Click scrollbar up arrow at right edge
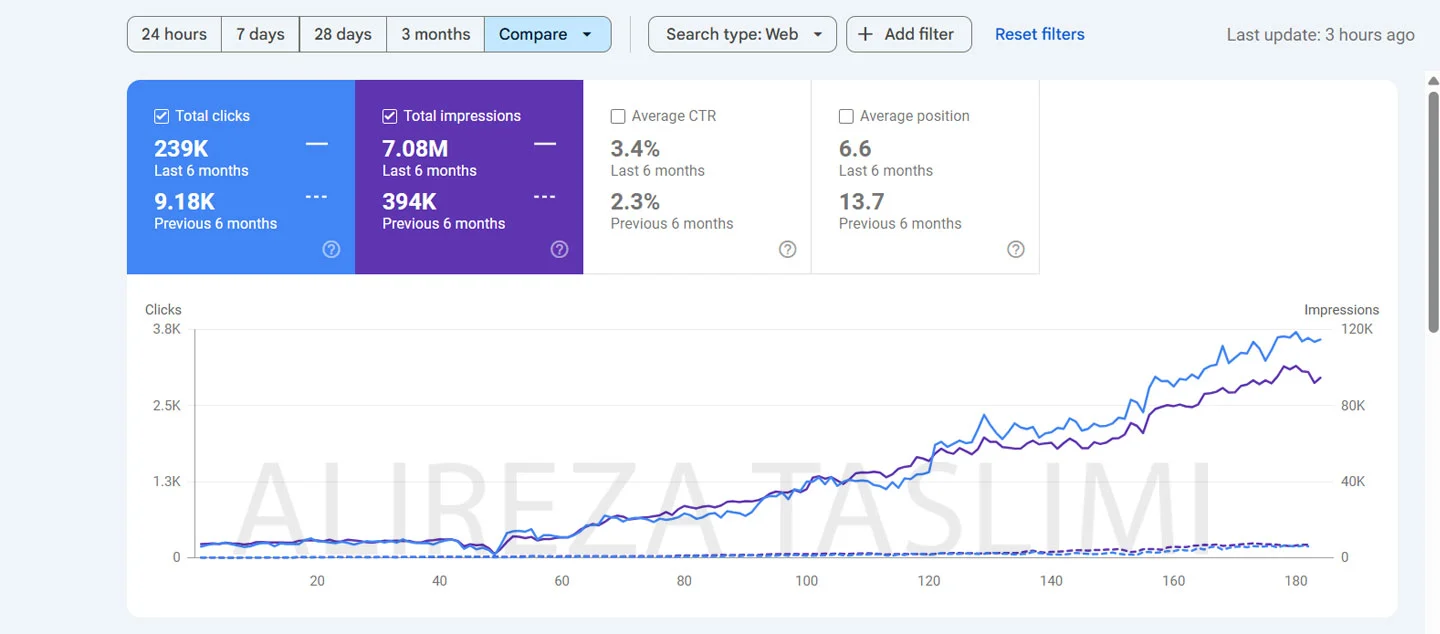Screen dimensions: 1440x634 [1432, 82]
